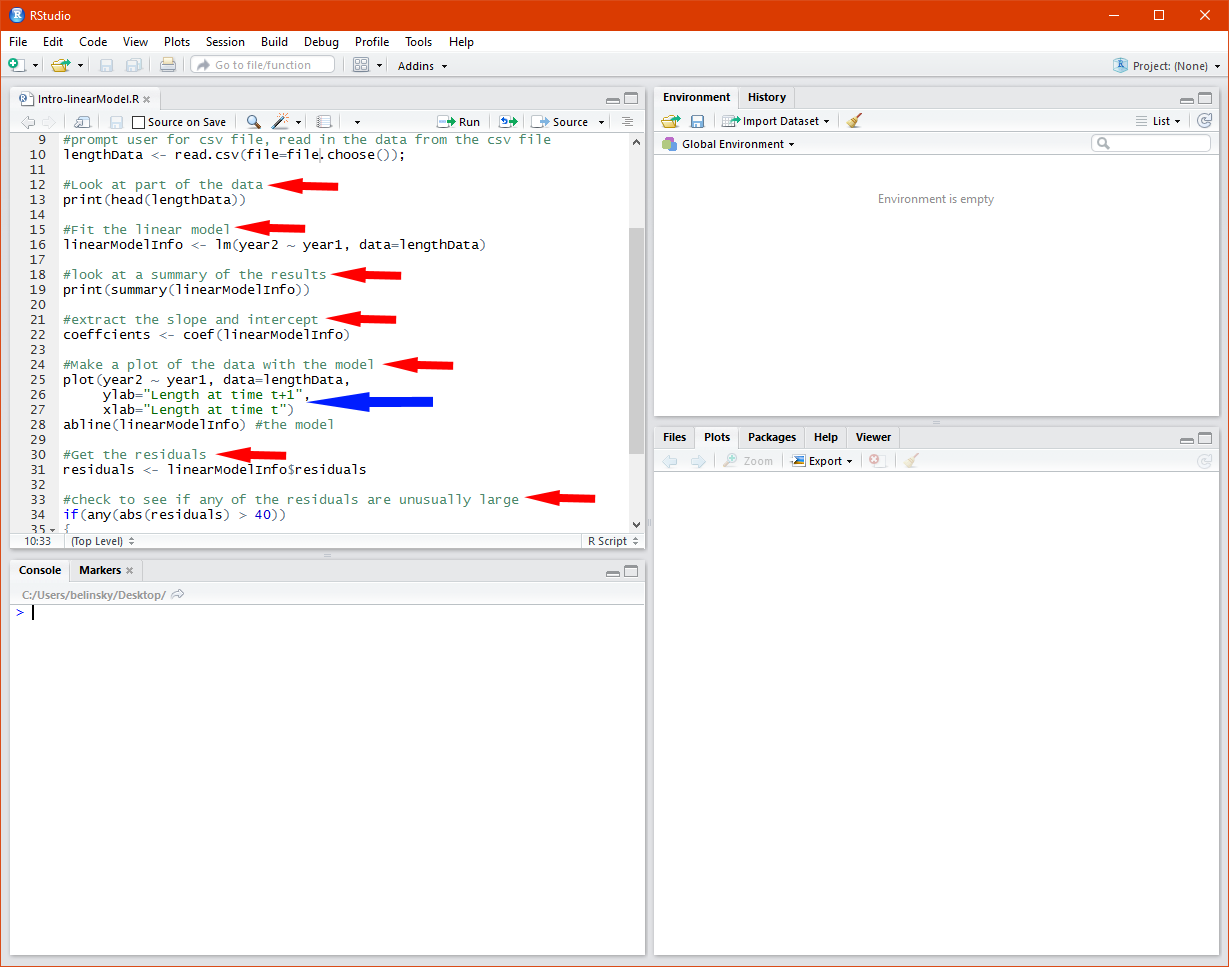Clear environment objects with the broom icon

pos(853,121)
